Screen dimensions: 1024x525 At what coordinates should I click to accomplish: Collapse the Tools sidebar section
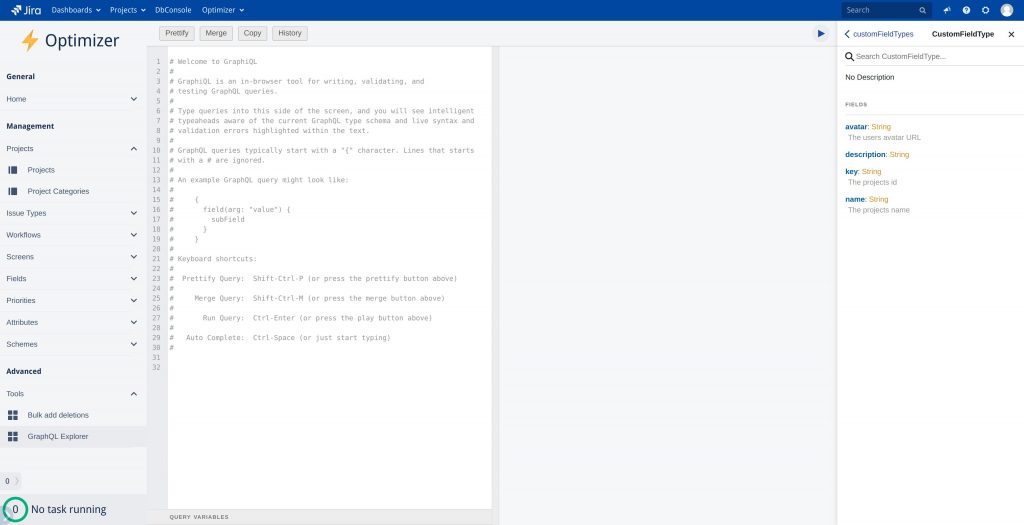[134, 394]
